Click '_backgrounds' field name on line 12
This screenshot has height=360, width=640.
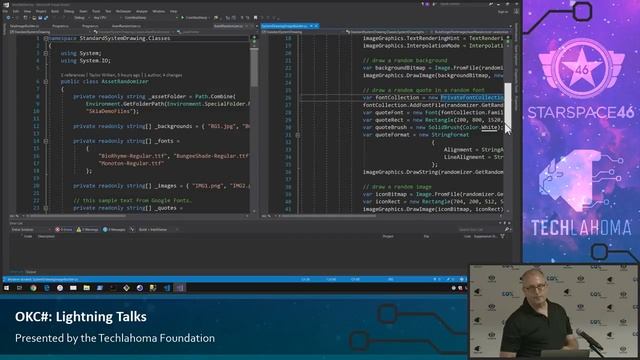click(173, 126)
